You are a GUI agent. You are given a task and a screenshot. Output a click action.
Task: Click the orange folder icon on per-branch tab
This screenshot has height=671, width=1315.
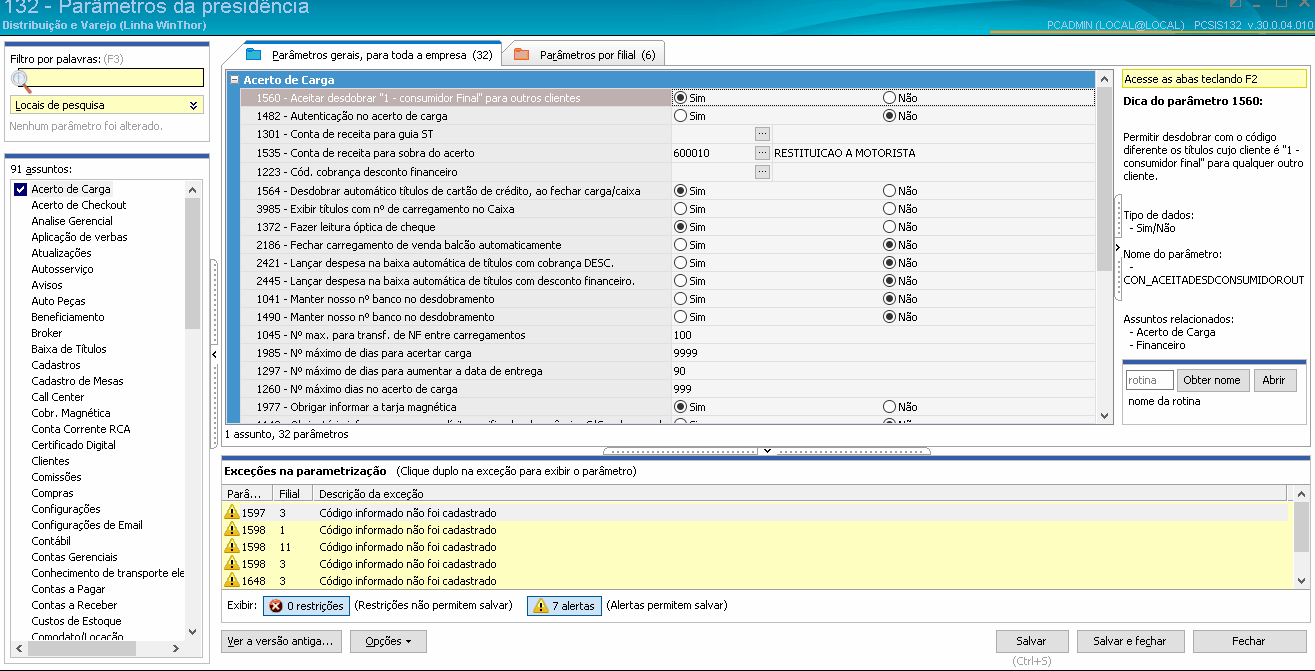coord(521,54)
